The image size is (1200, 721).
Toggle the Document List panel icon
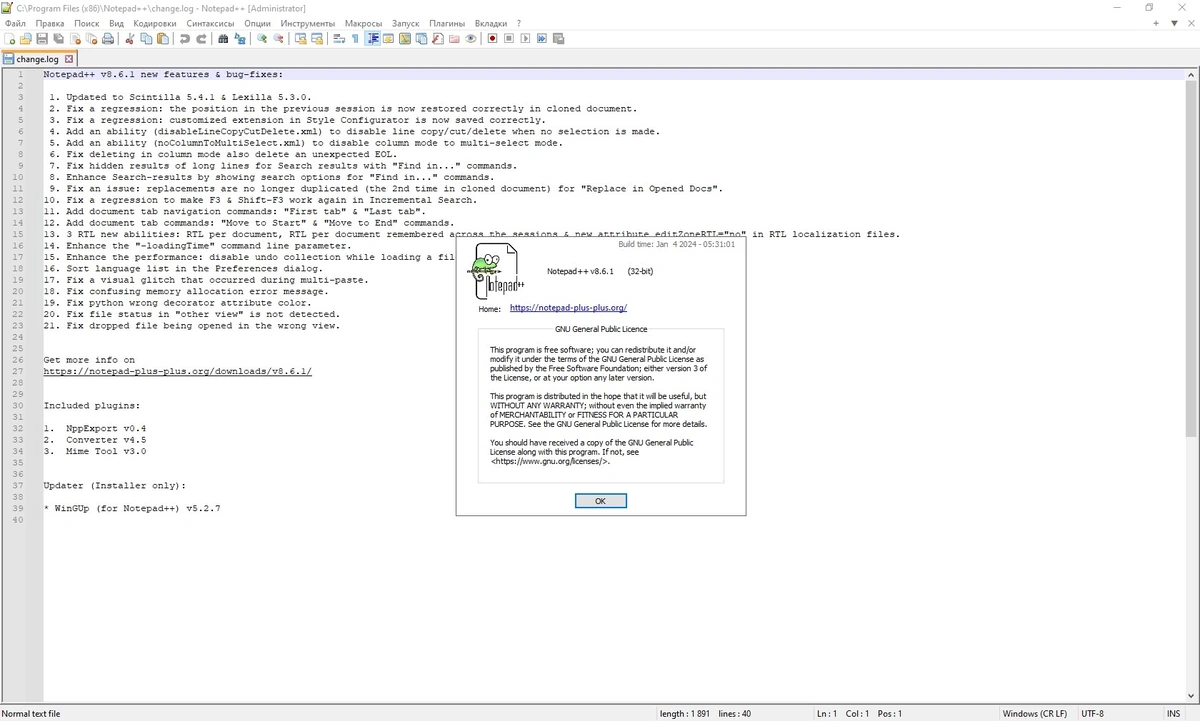pyautogui.click(x=421, y=39)
